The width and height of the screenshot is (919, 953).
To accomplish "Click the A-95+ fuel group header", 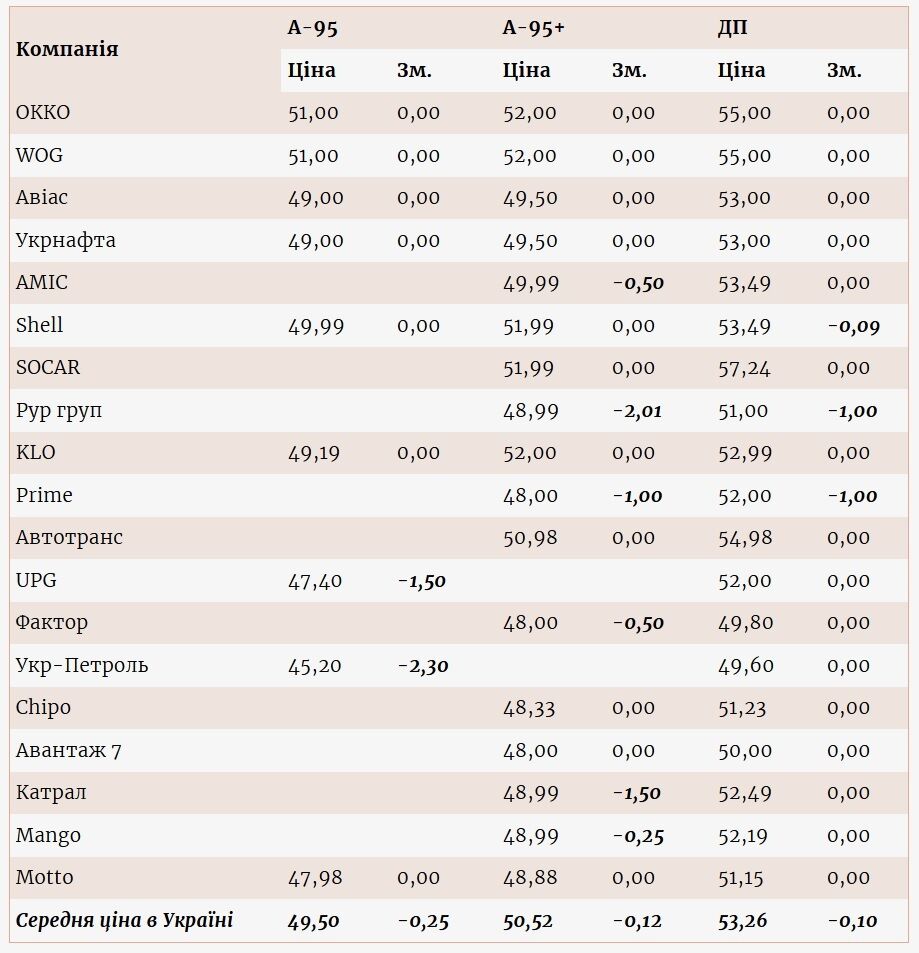I will 533,28.
